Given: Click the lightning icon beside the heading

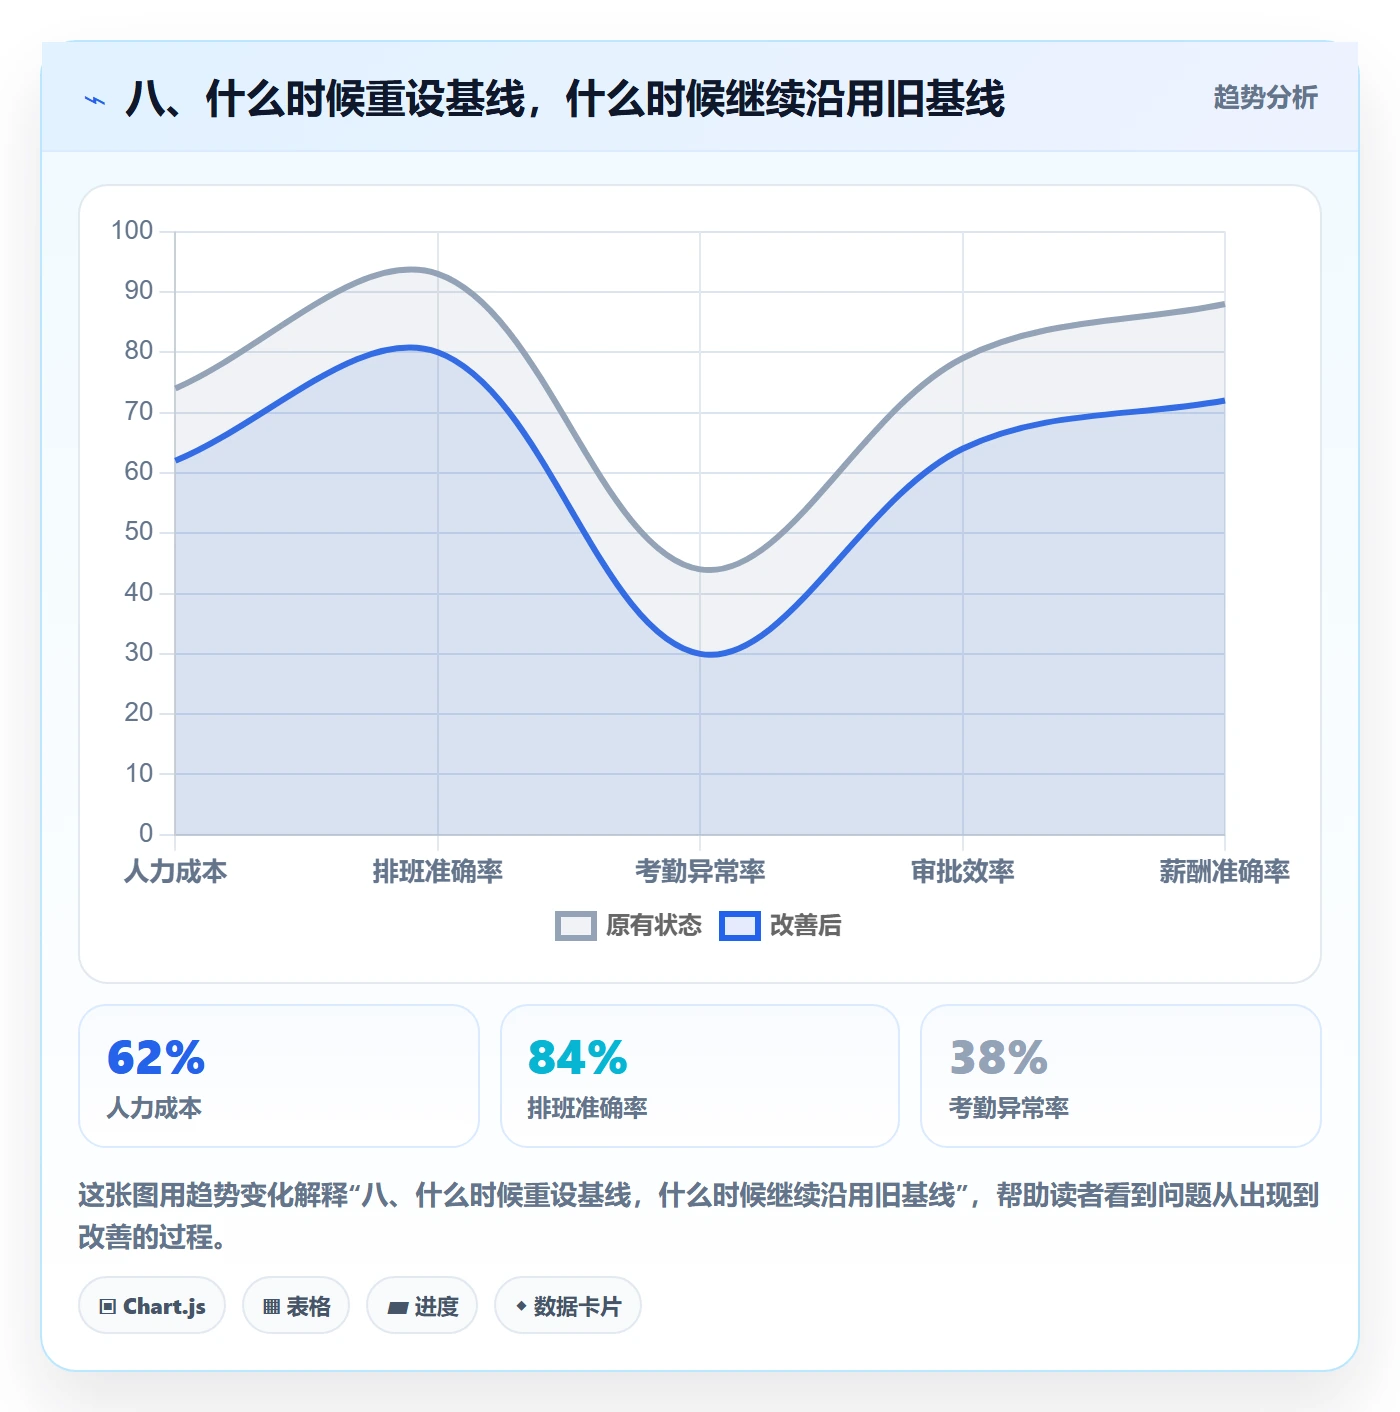Looking at the screenshot, I should pos(95,100).
